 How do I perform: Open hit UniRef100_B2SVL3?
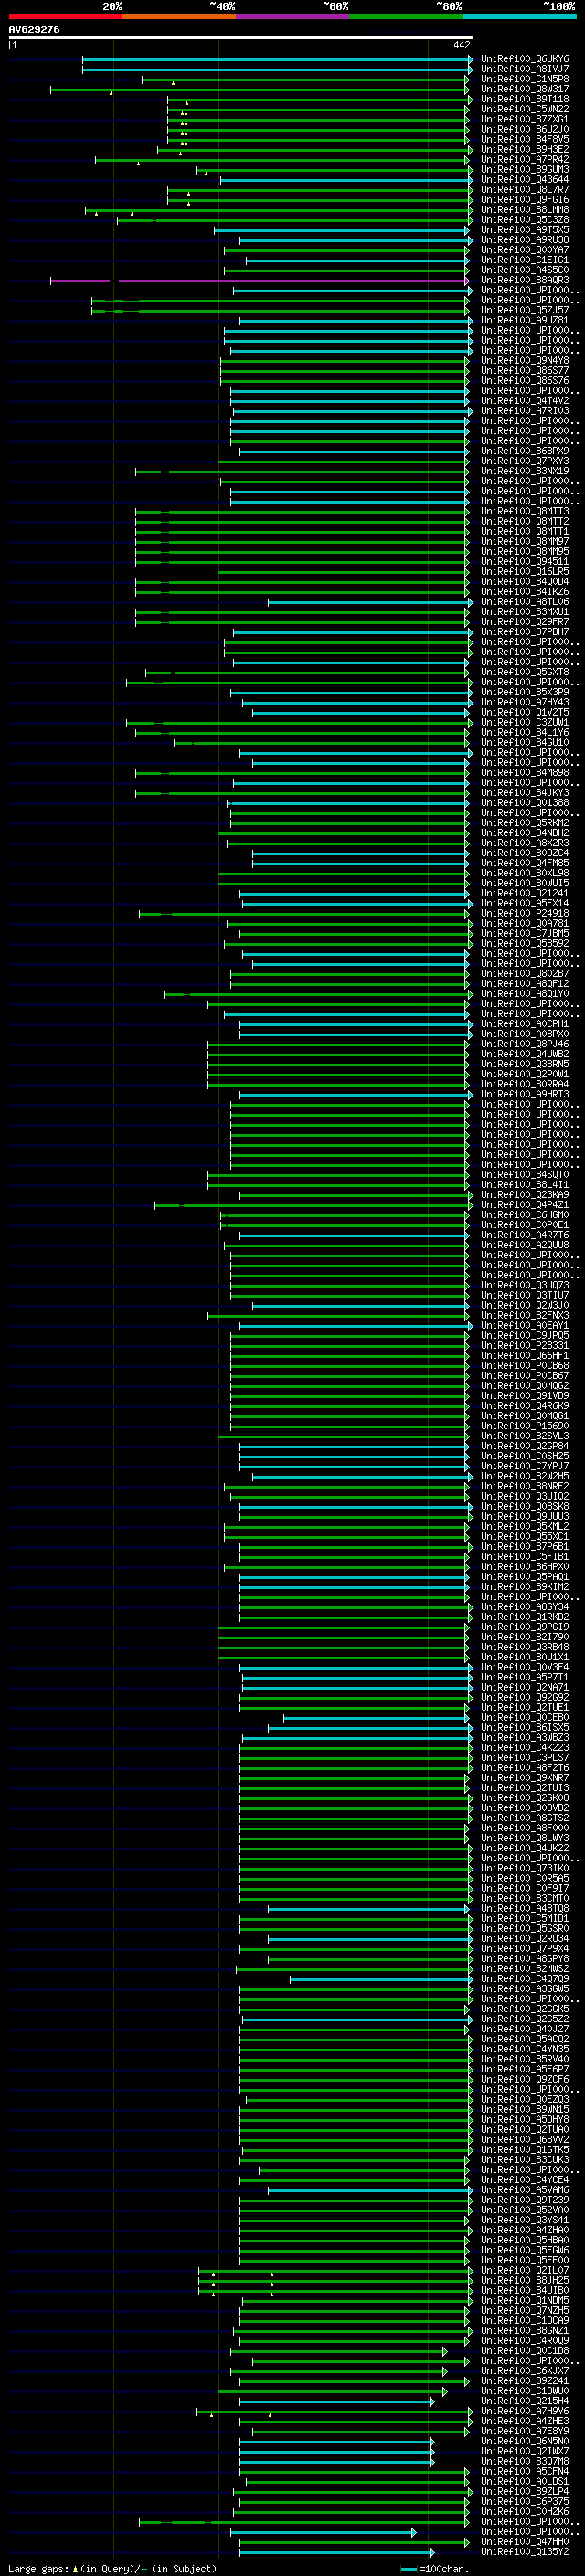[x=525, y=1437]
